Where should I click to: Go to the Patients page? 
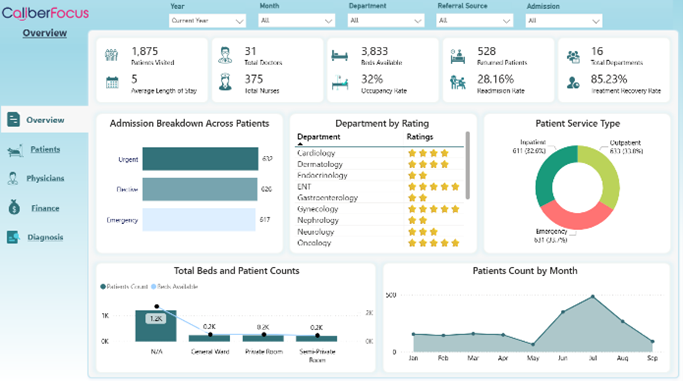45,149
